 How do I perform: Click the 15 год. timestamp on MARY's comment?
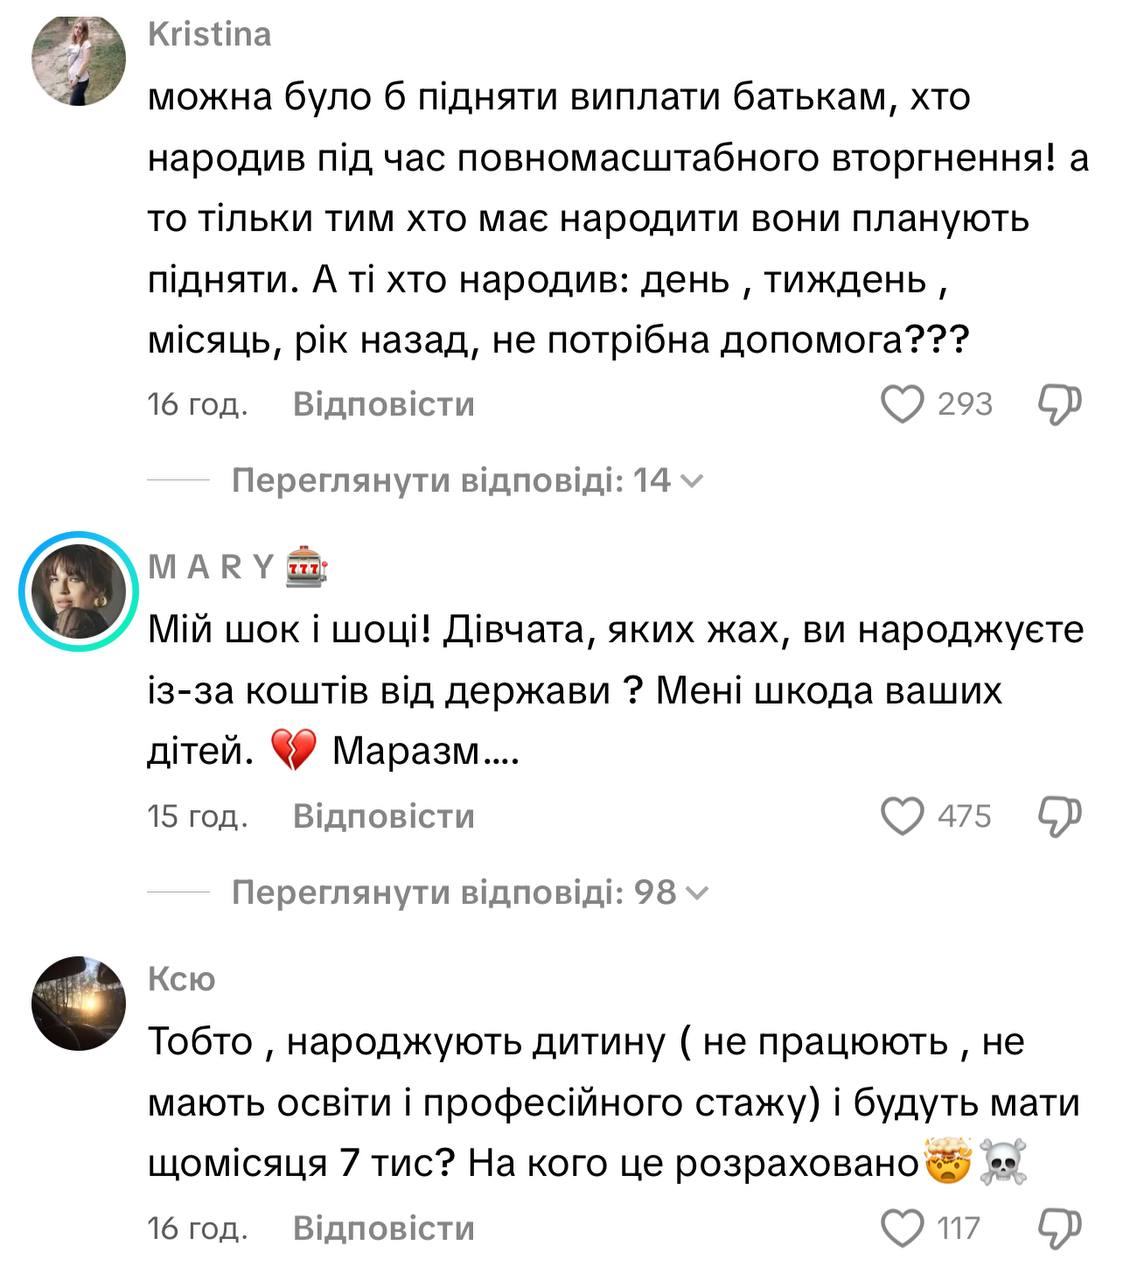[197, 817]
